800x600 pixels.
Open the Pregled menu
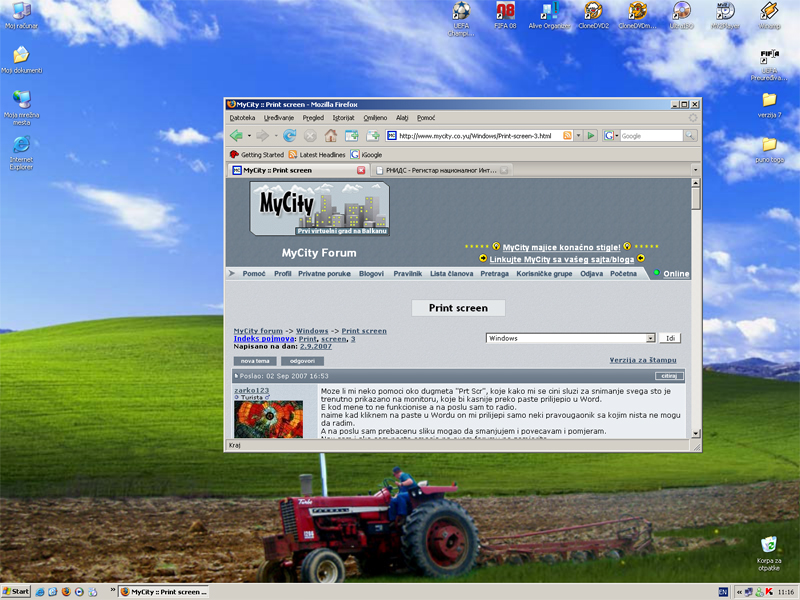[x=313, y=118]
